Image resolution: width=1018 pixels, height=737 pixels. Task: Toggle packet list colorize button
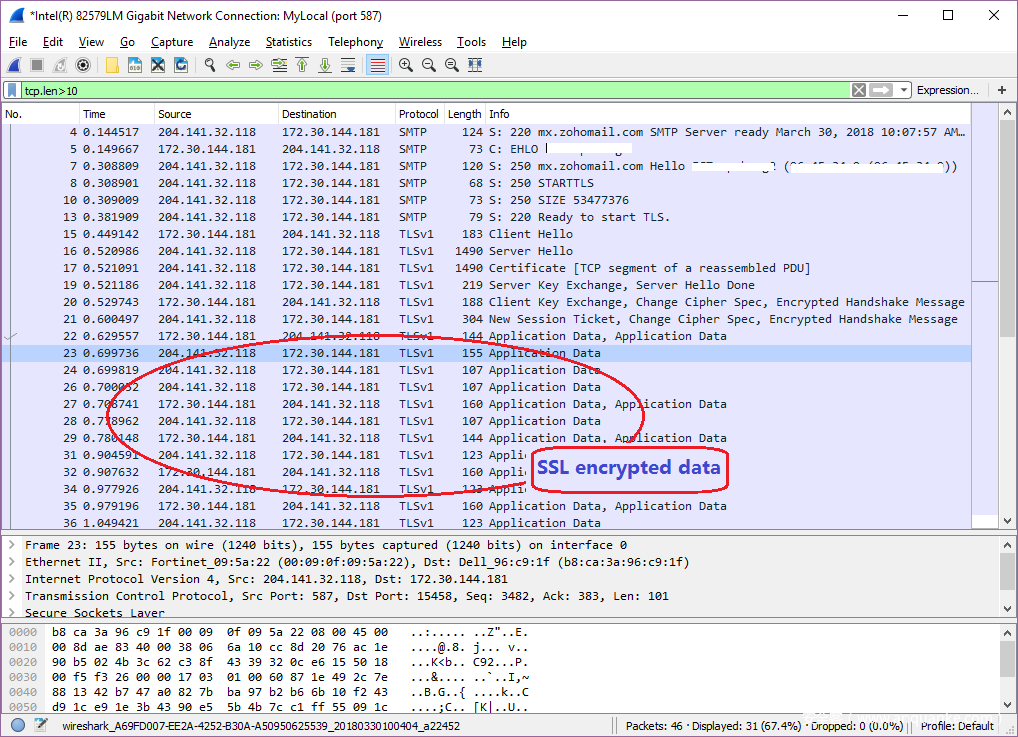tap(377, 65)
